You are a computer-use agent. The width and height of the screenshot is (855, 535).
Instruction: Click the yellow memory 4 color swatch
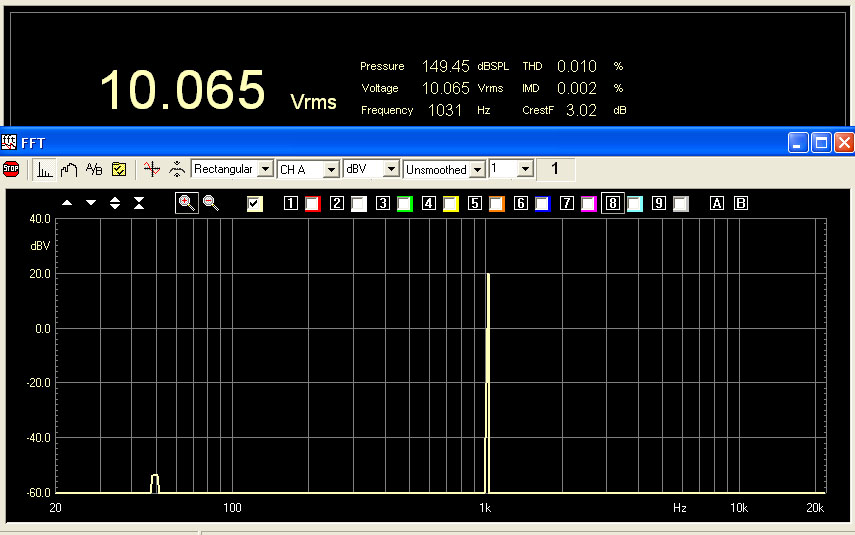coord(450,204)
